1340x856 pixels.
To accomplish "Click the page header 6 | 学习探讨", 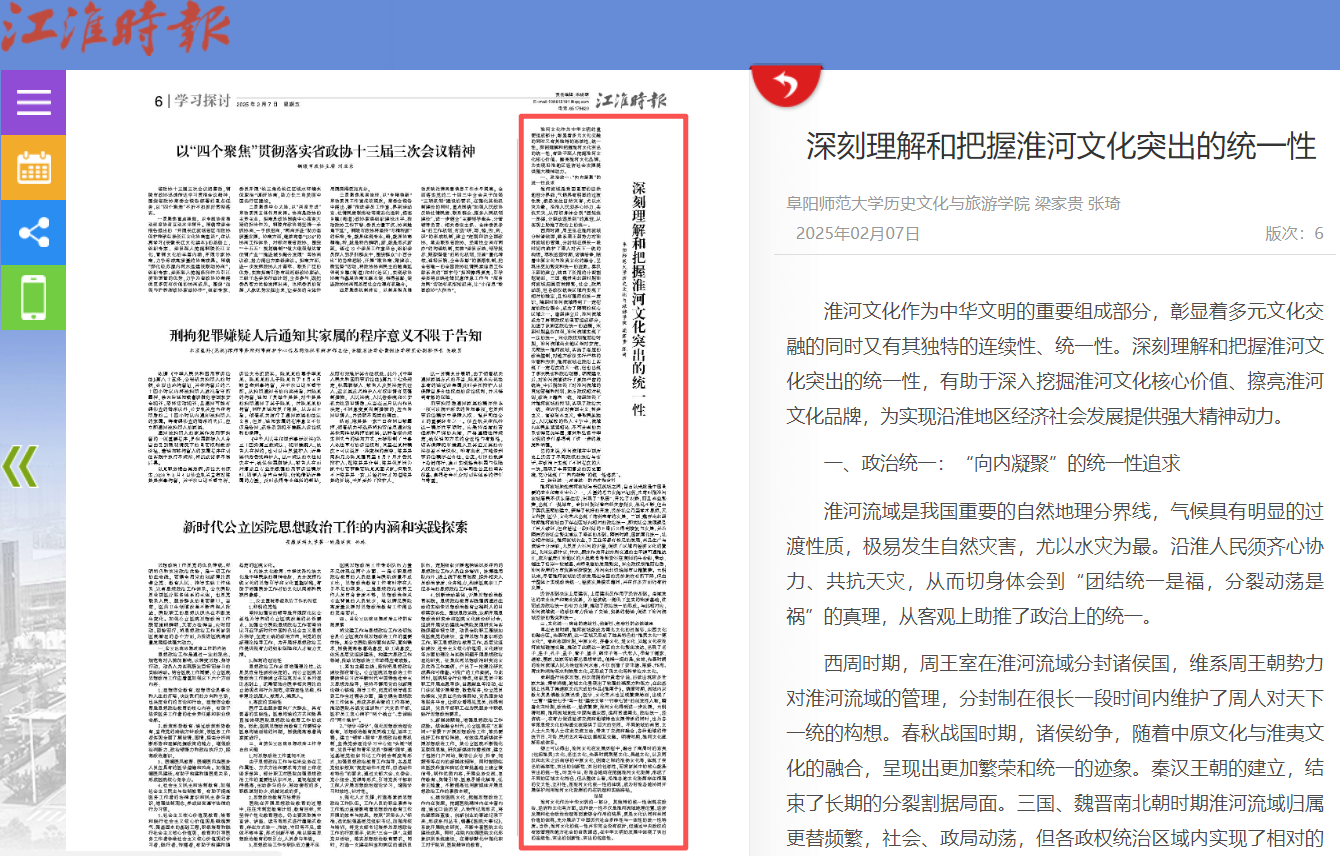I will pos(192,101).
